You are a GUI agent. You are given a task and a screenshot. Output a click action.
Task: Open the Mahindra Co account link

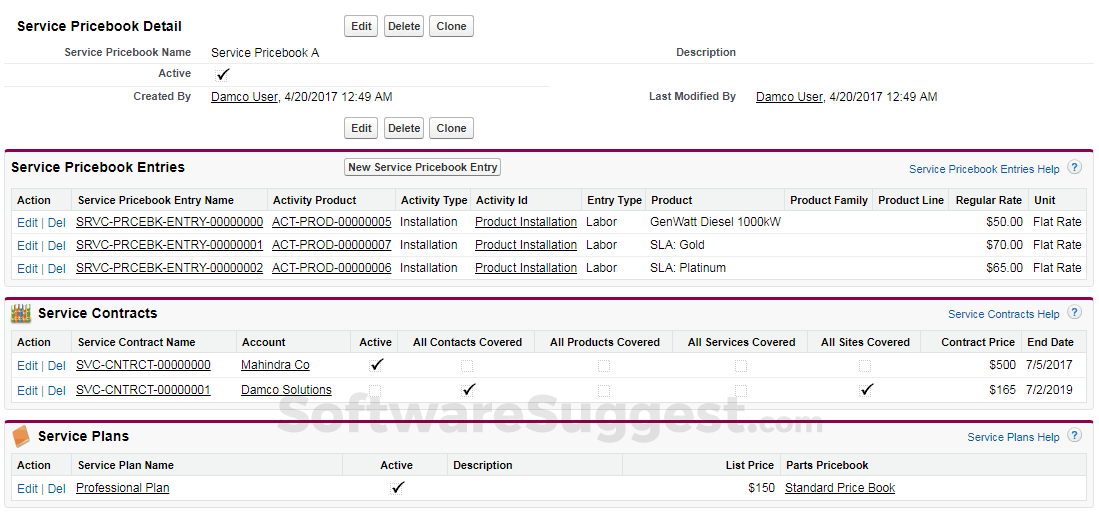(275, 365)
